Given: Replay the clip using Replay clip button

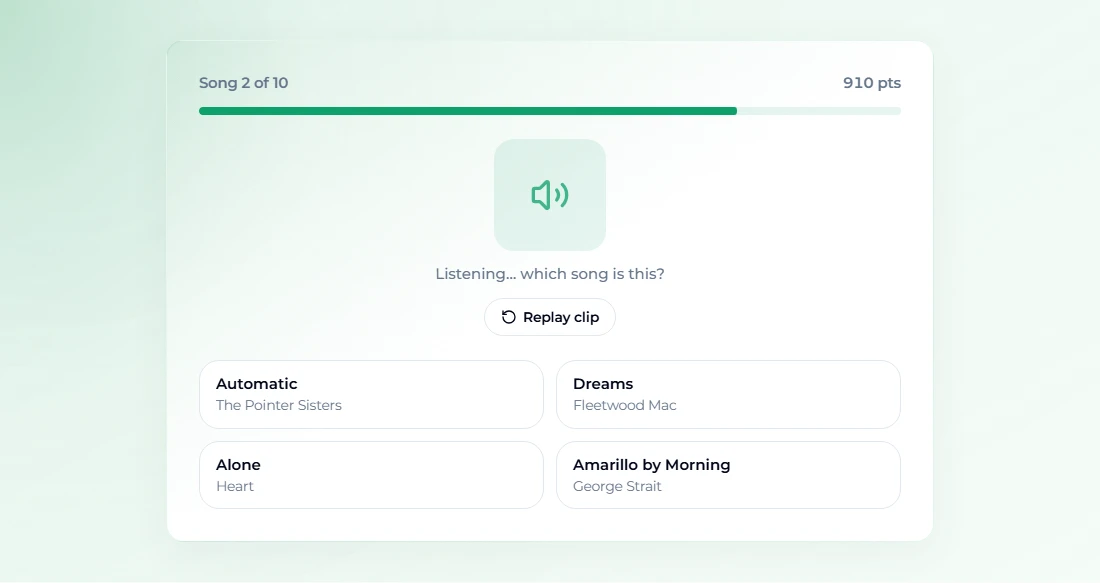Looking at the screenshot, I should 550,317.
